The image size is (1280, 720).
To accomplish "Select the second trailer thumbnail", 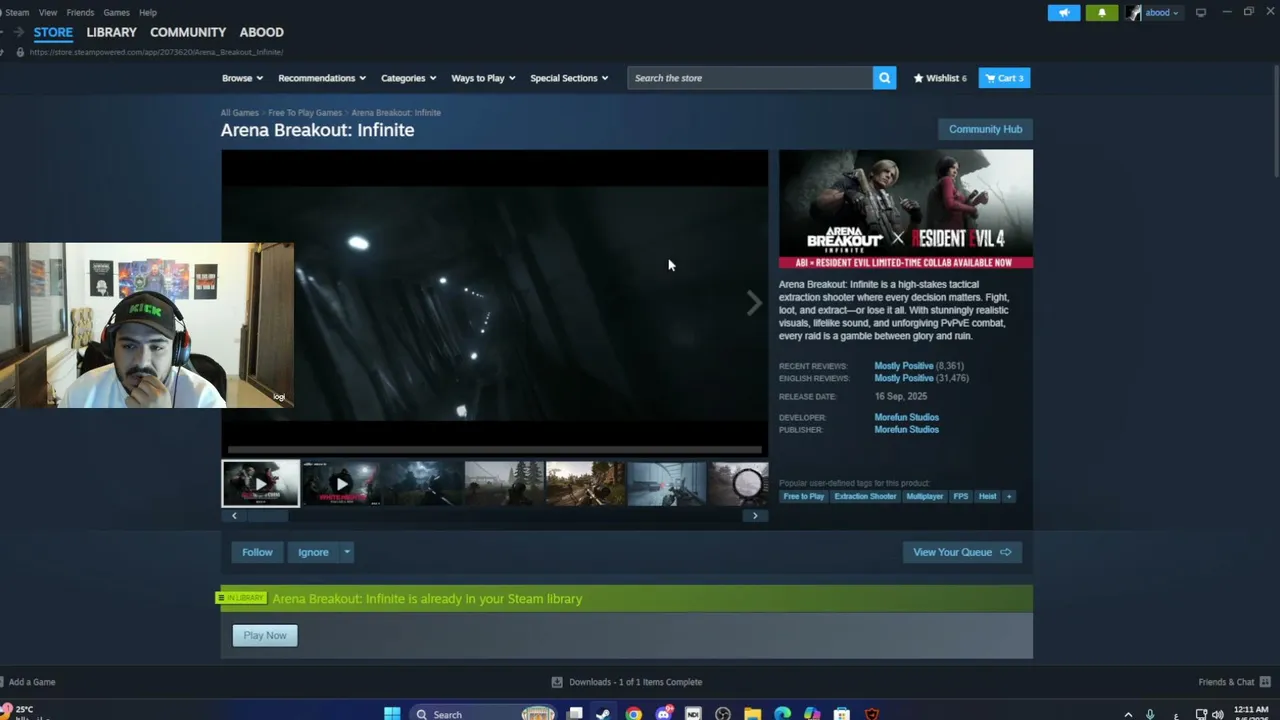I will [341, 484].
